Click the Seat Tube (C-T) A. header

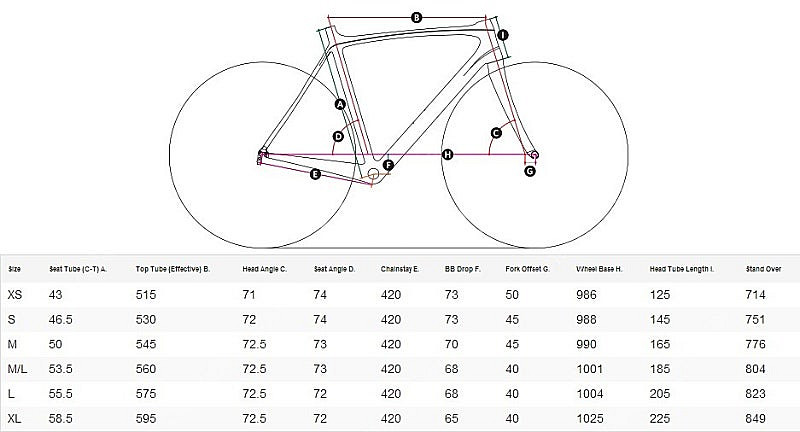[x=78, y=269]
